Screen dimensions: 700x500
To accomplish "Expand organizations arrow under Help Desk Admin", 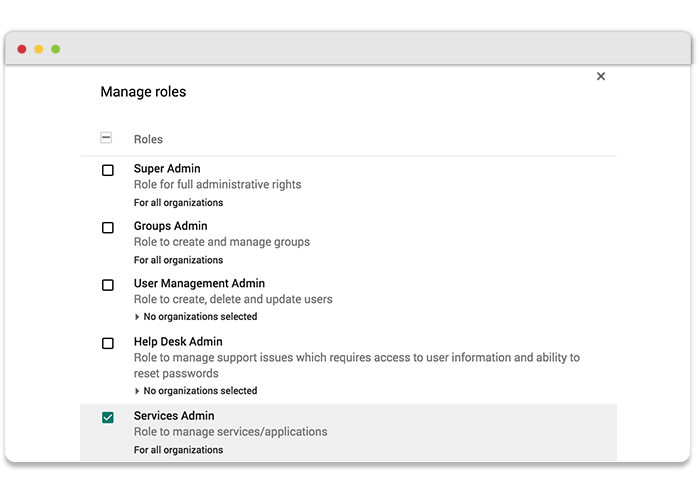I will pos(137,391).
